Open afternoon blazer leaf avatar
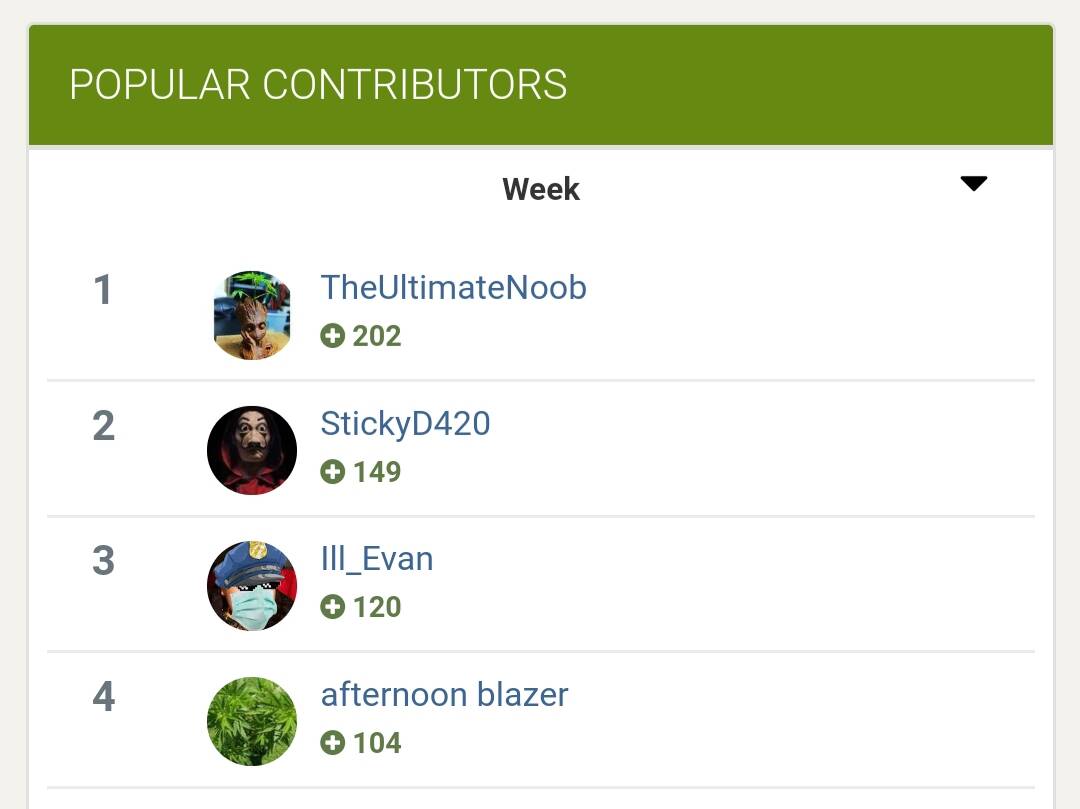 tap(252, 722)
